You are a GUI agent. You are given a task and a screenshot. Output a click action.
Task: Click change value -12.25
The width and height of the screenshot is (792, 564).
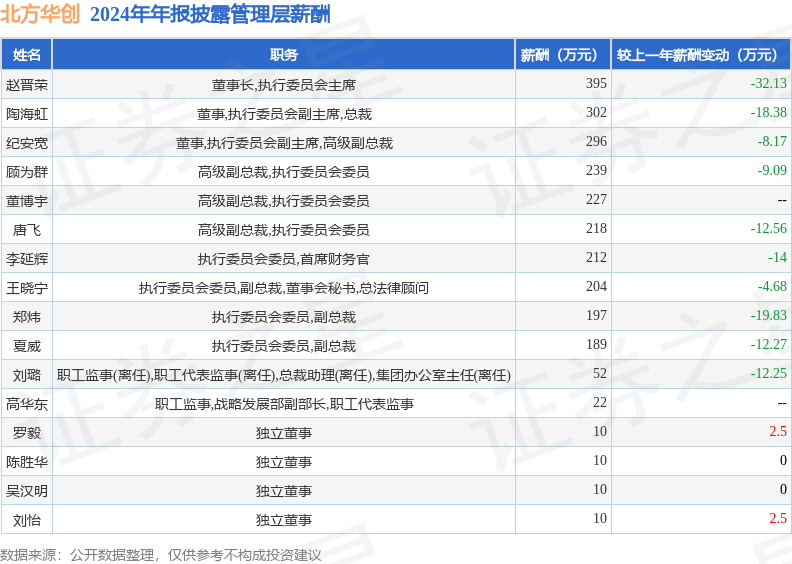tap(768, 374)
